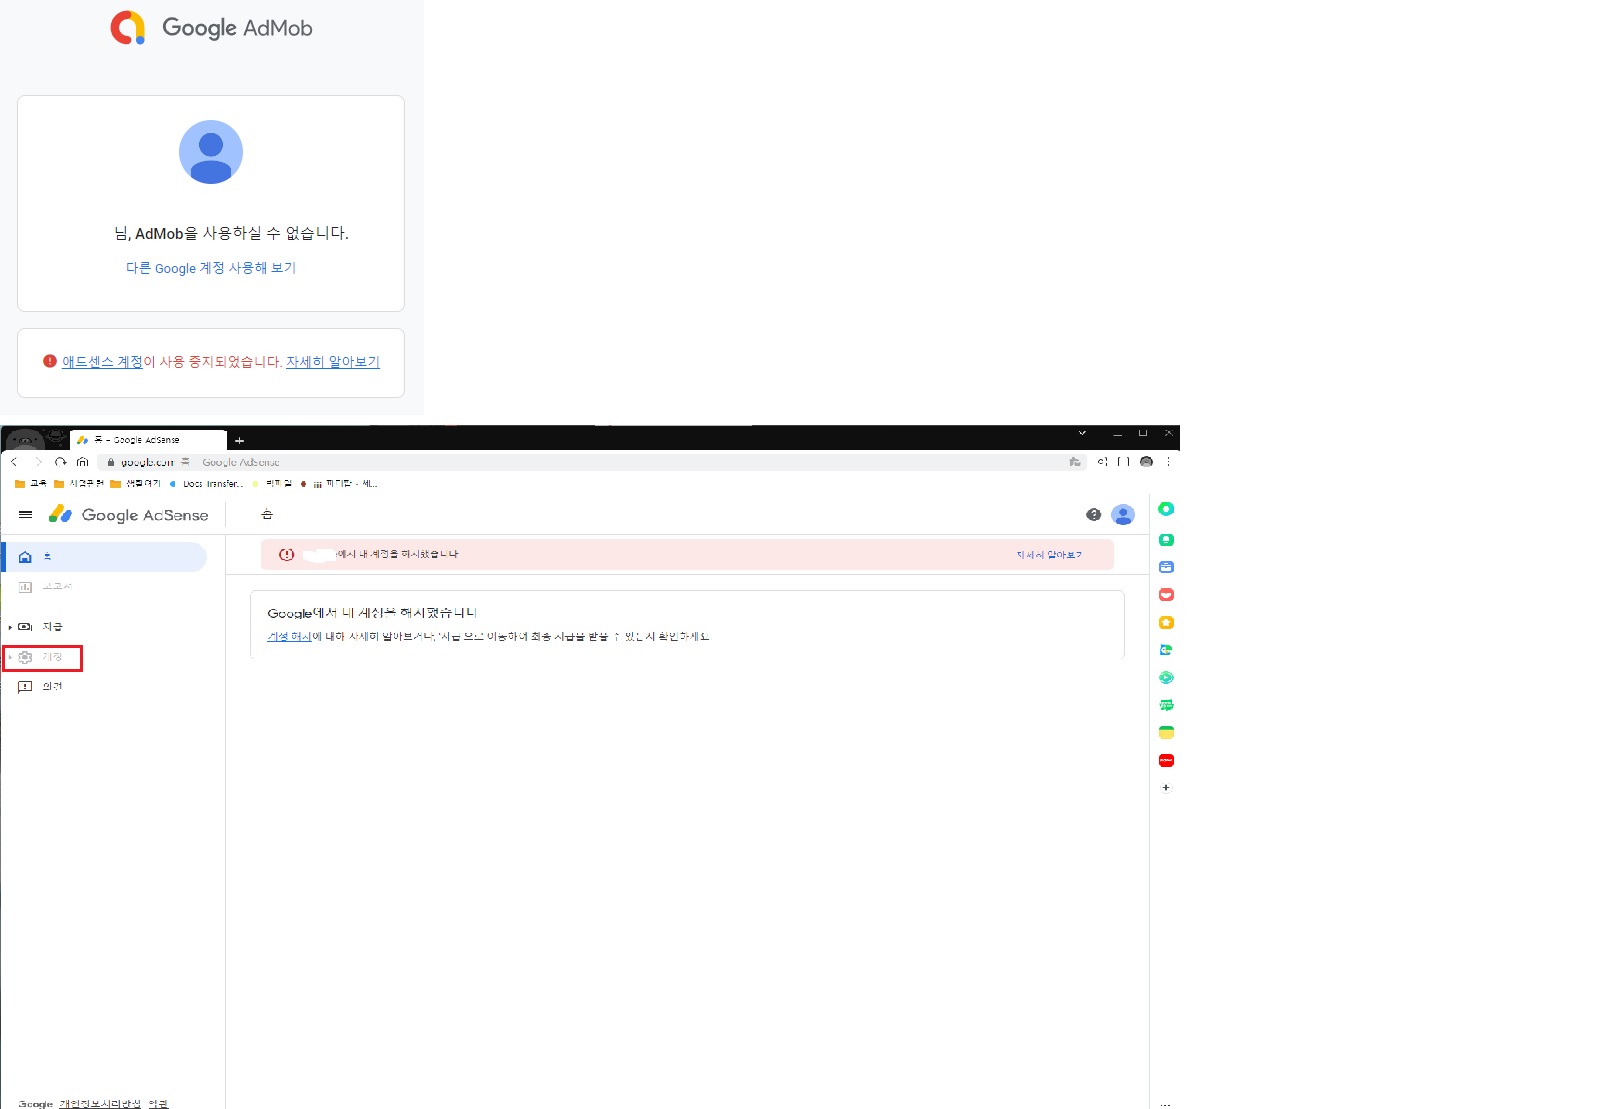Click the first green circle icon in the side panel
Screen dimensions: 1617x1109
(1166, 509)
